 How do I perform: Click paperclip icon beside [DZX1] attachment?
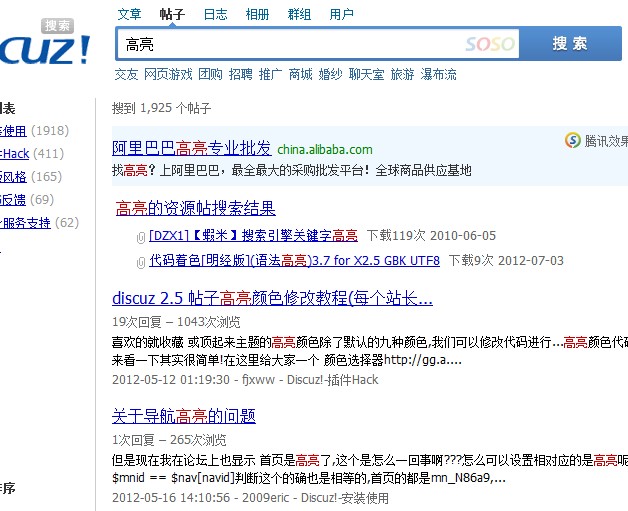click(x=141, y=237)
